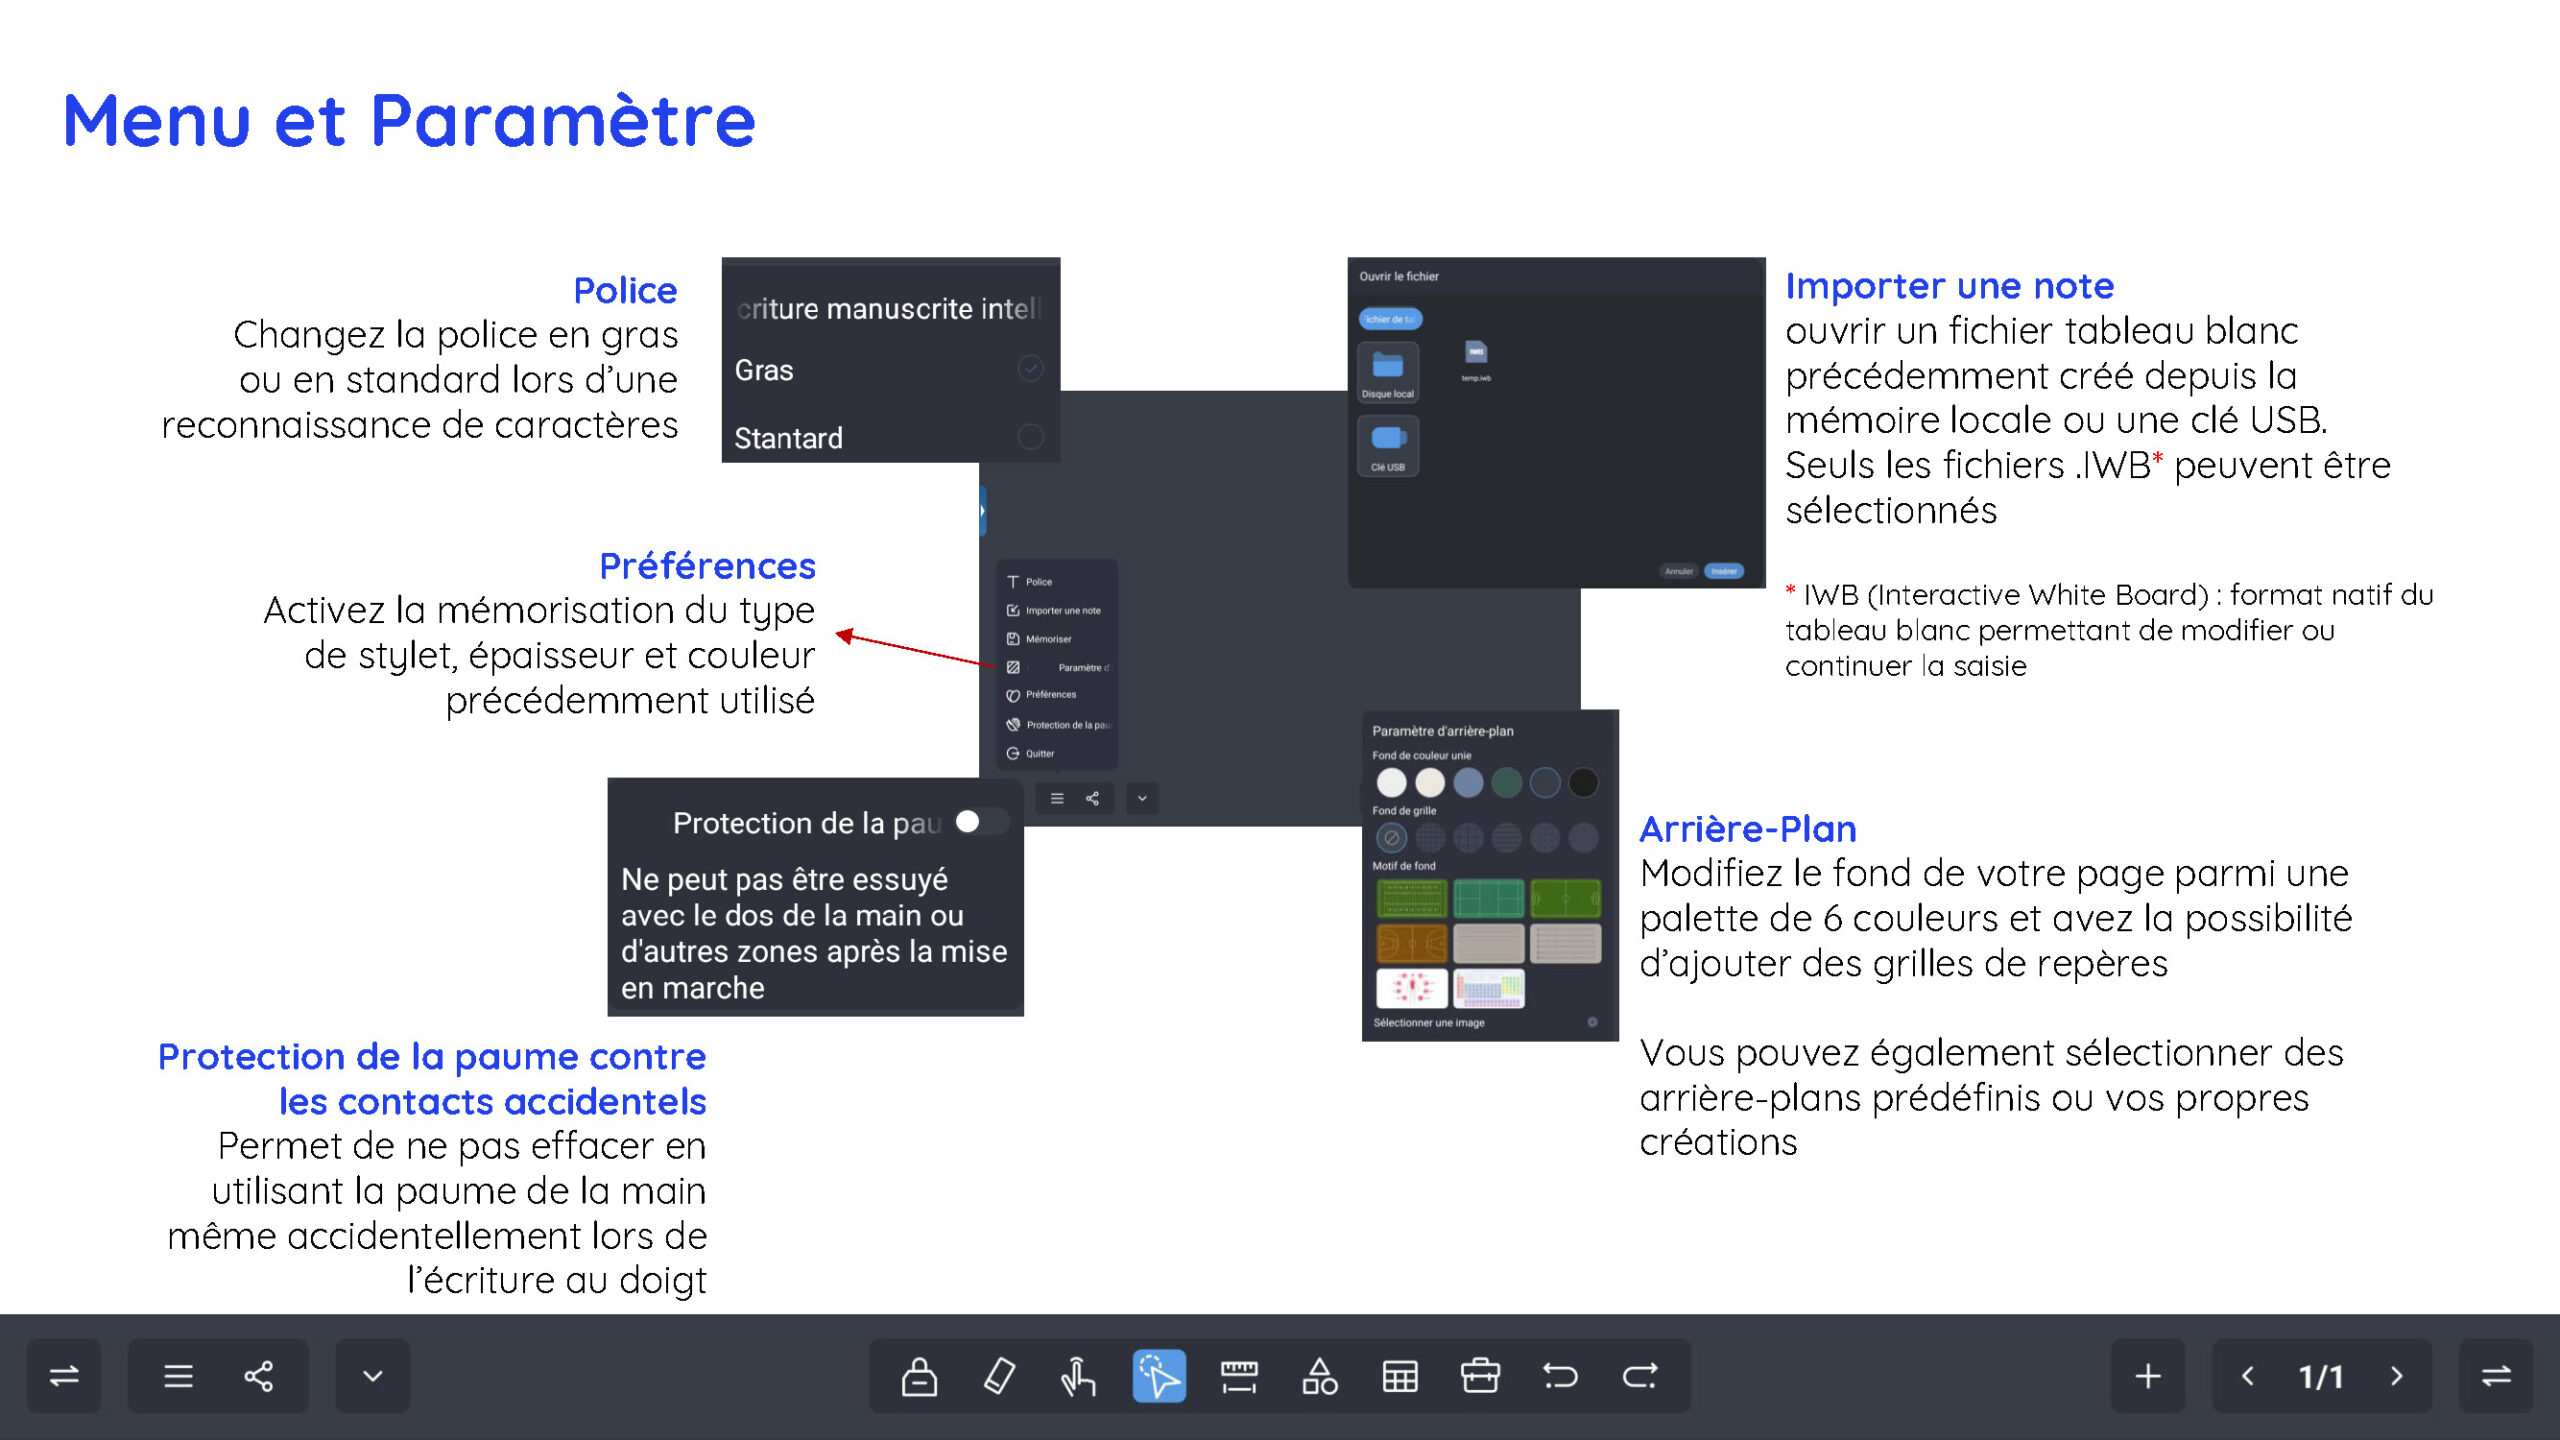Add a new page with the plus button

(2148, 1376)
